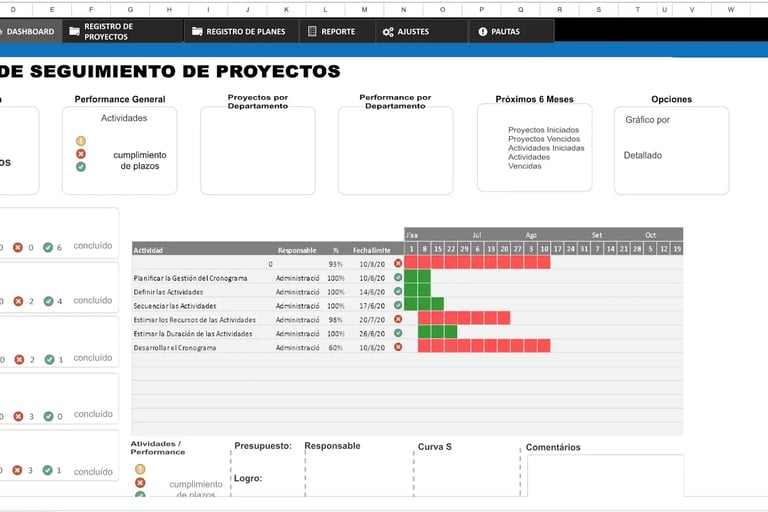Screen dimensions: 768x512
Task: Click red X icon under Atividades / Performance
Action: click(140, 483)
